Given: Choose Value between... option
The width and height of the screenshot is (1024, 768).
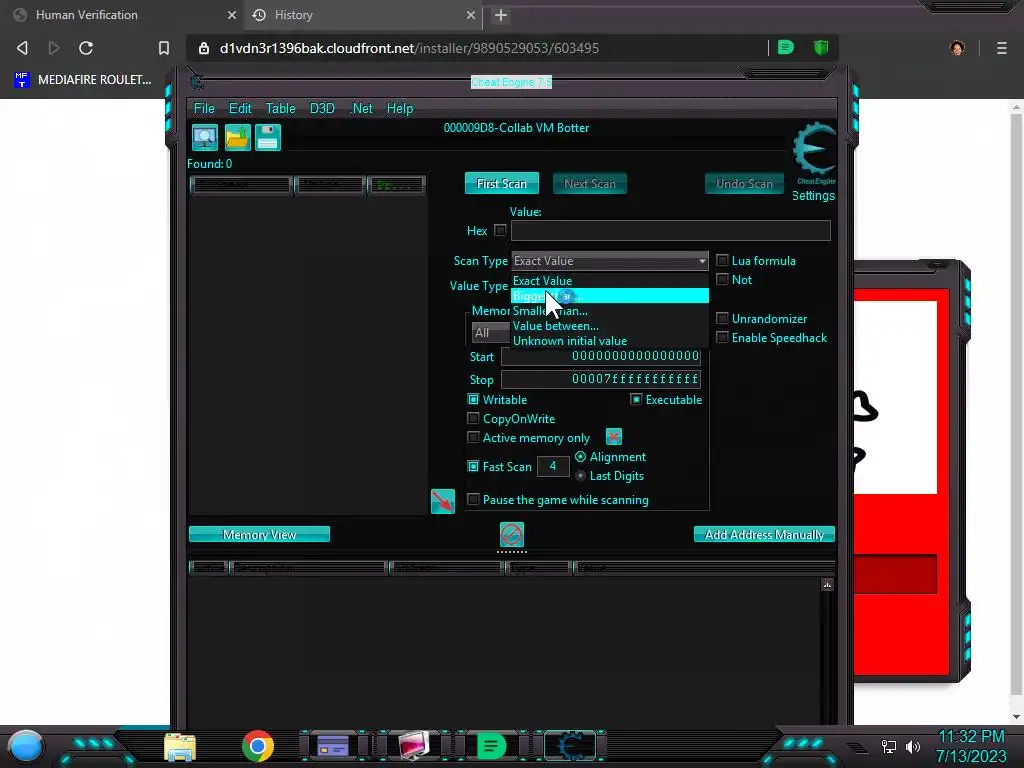Looking at the screenshot, I should (x=610, y=326).
